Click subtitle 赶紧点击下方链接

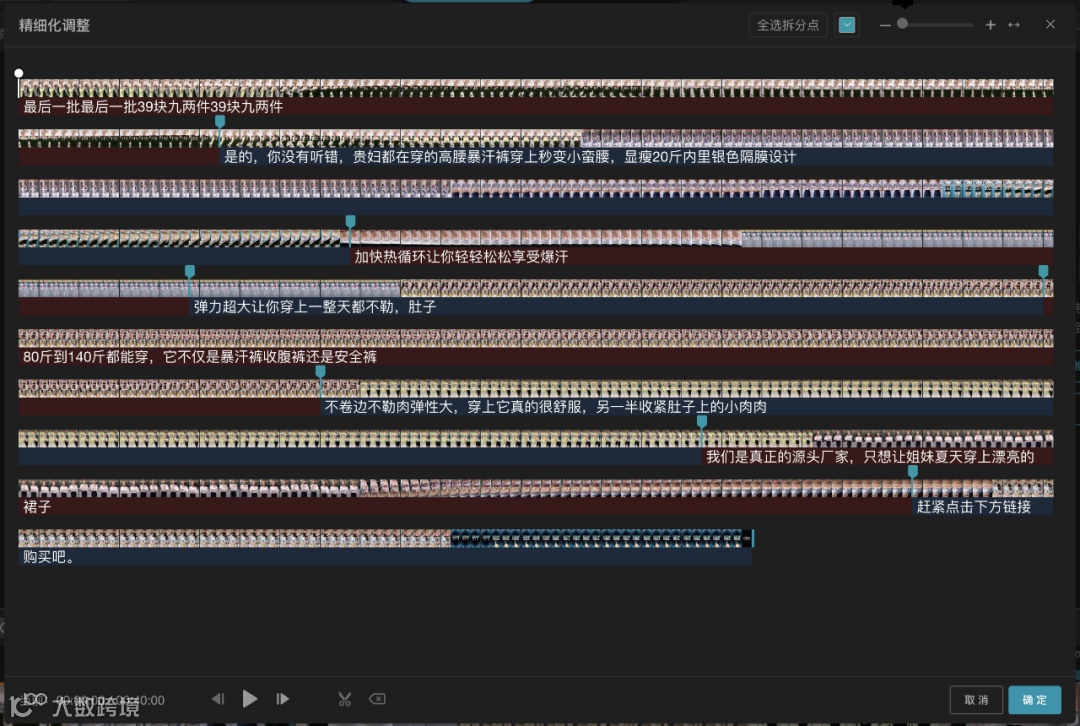(973, 507)
